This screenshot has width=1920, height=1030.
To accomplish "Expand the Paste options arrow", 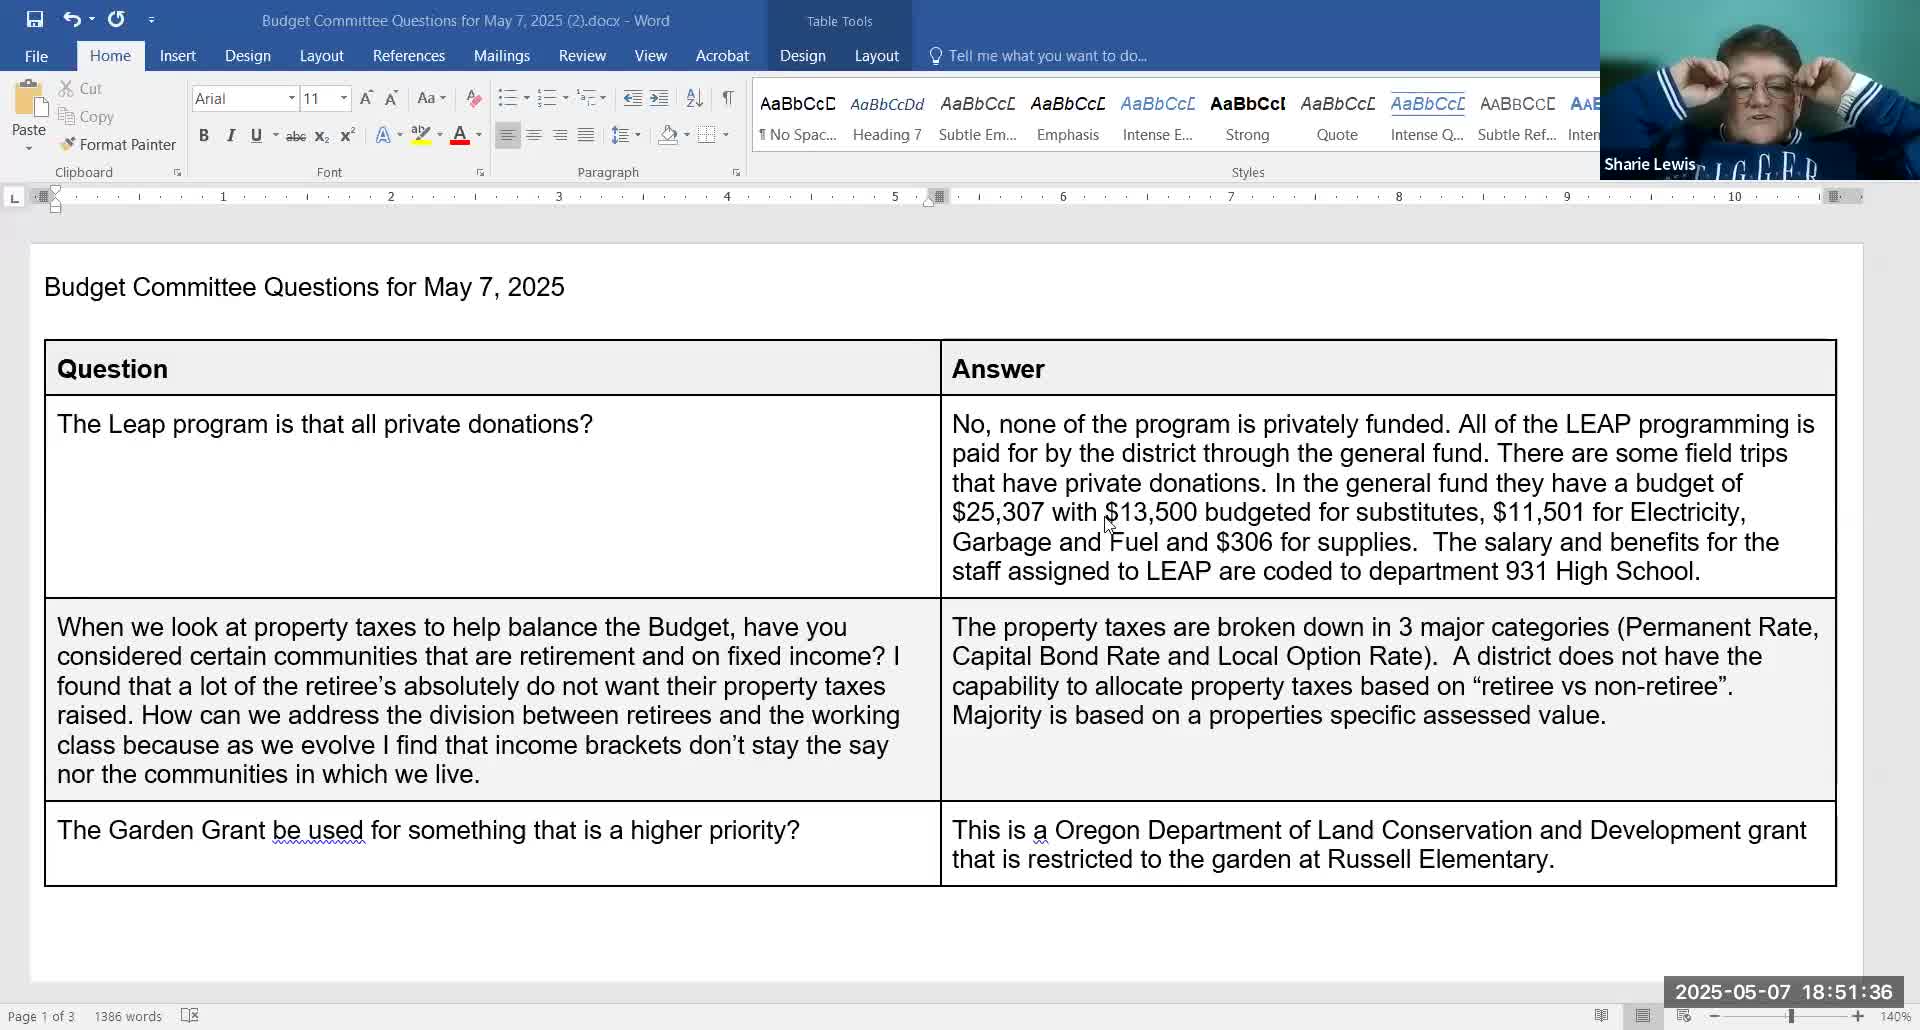I will coord(29,148).
